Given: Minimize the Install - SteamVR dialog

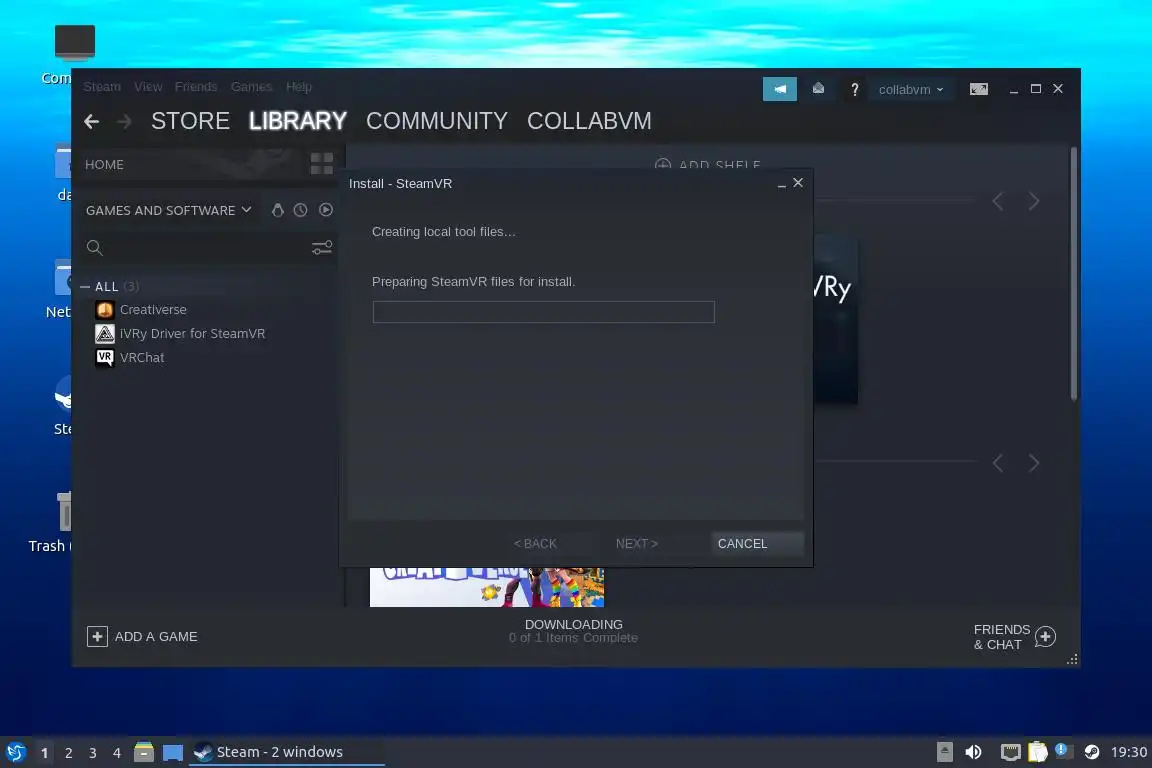Looking at the screenshot, I should point(782,184).
